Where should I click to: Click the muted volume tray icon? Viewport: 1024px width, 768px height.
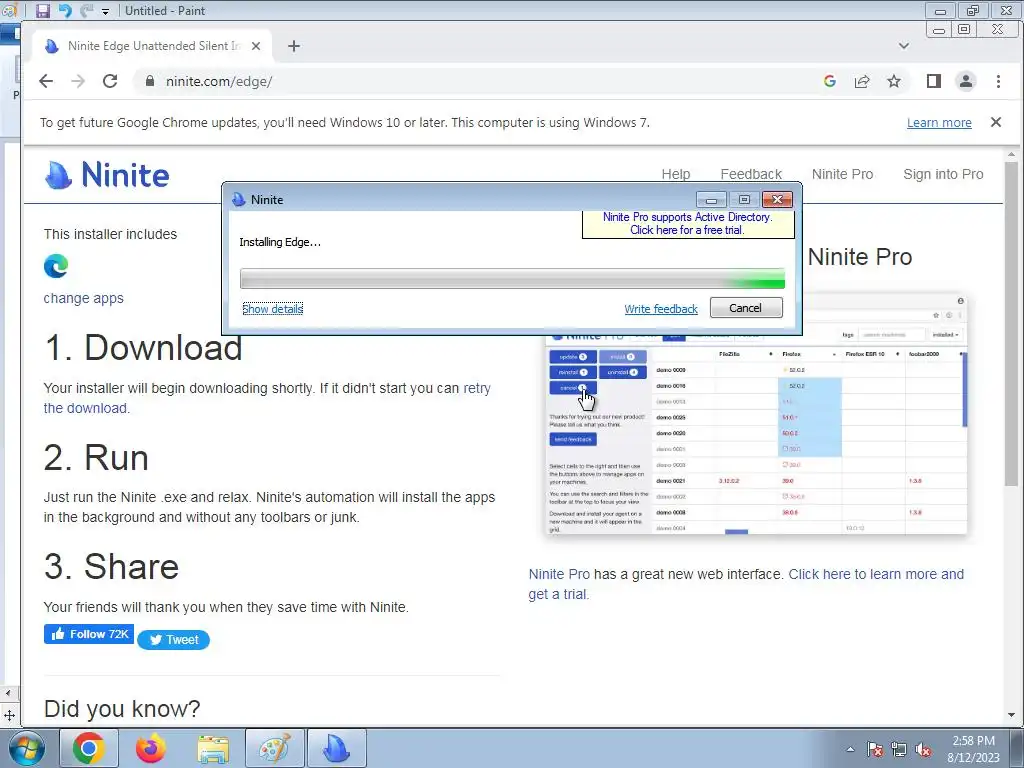pyautogui.click(x=923, y=749)
